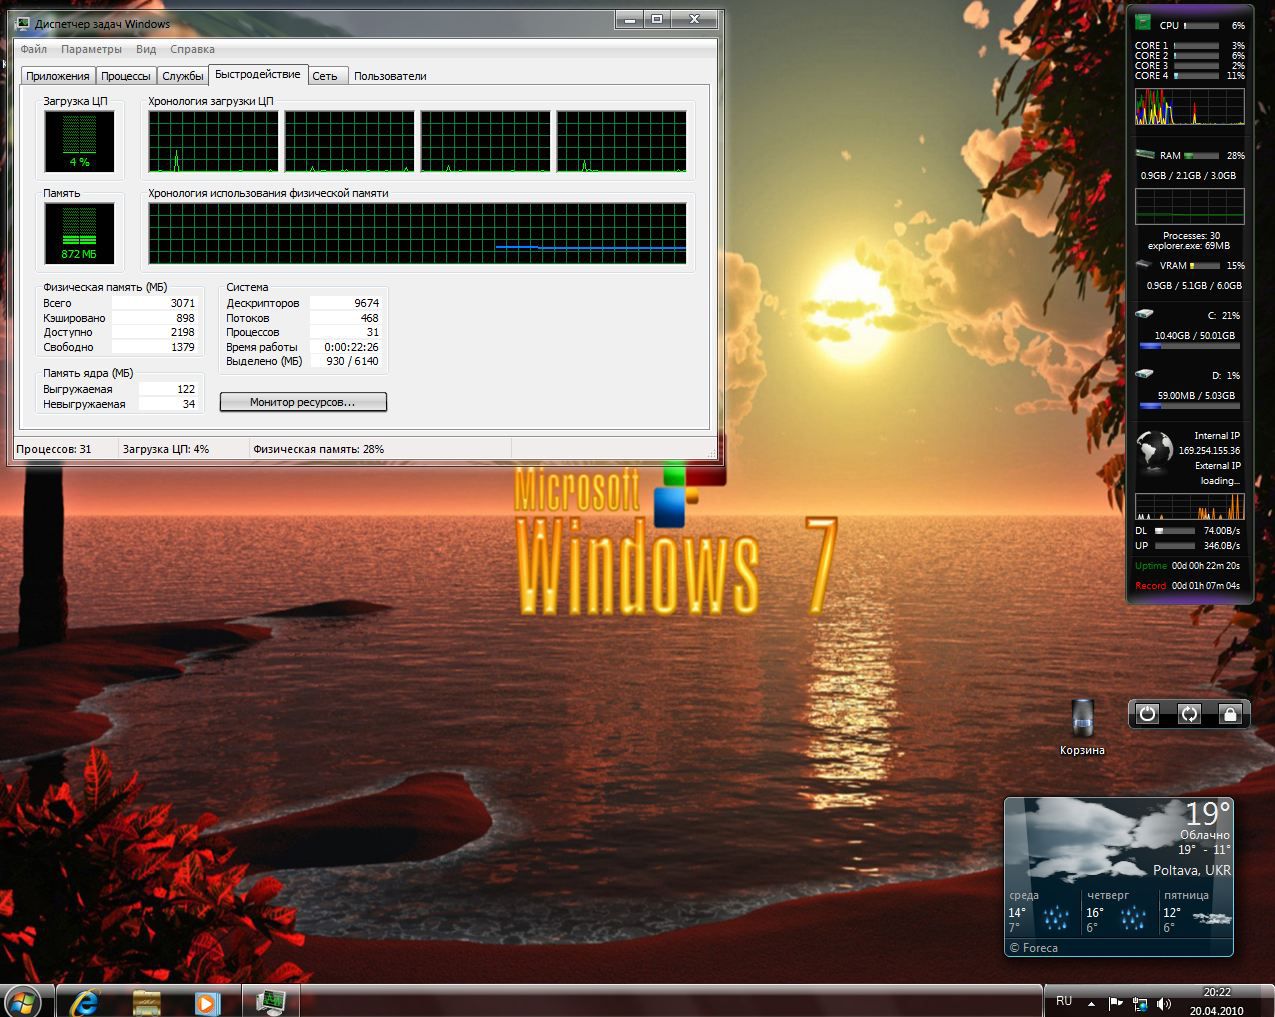Screen dimensions: 1275x1017
Task: Click the D: drive icon in the gadget
Action: 1144,374
